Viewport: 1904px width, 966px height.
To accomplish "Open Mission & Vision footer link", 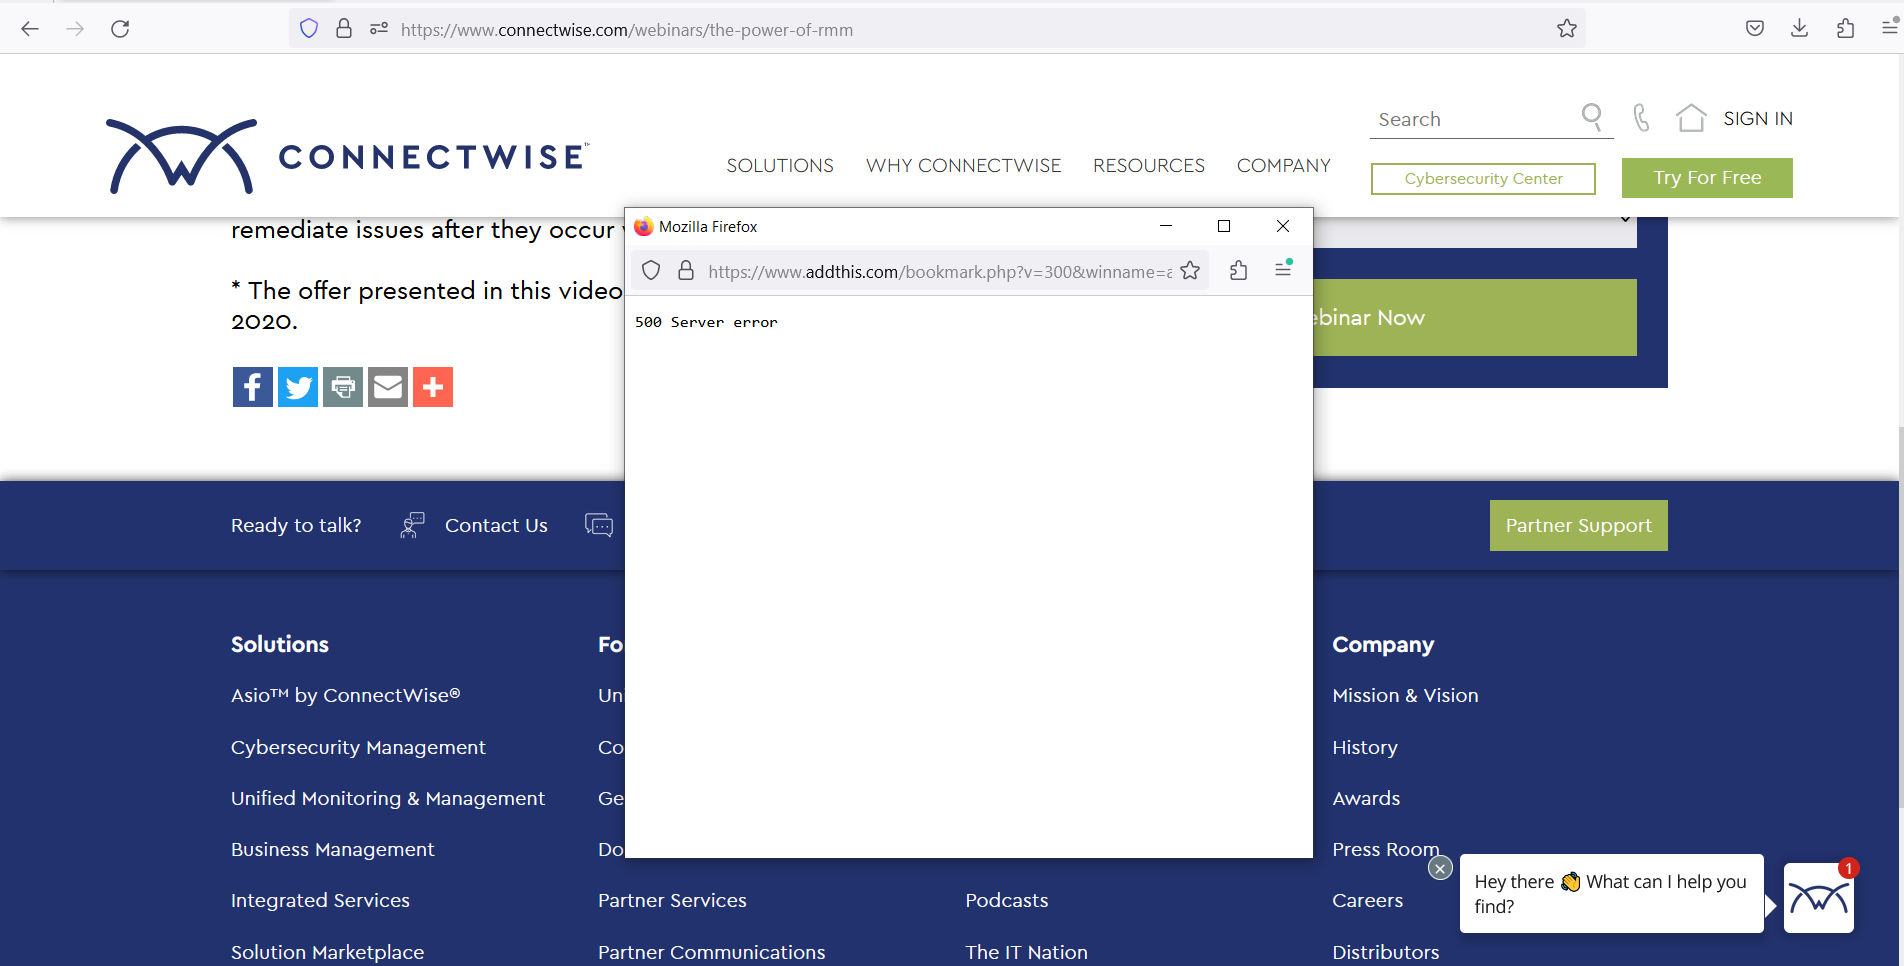I will [1405, 695].
